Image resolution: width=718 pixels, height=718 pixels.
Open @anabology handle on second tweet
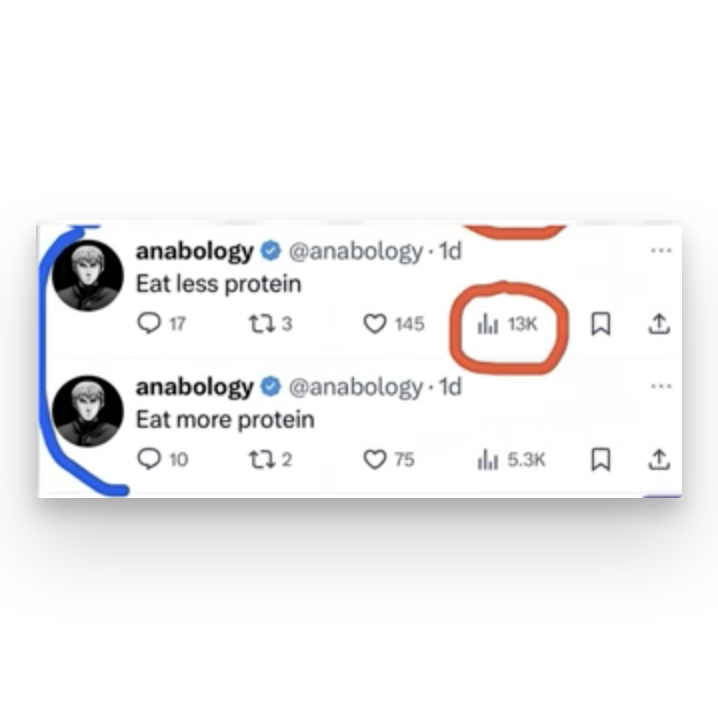(x=355, y=387)
